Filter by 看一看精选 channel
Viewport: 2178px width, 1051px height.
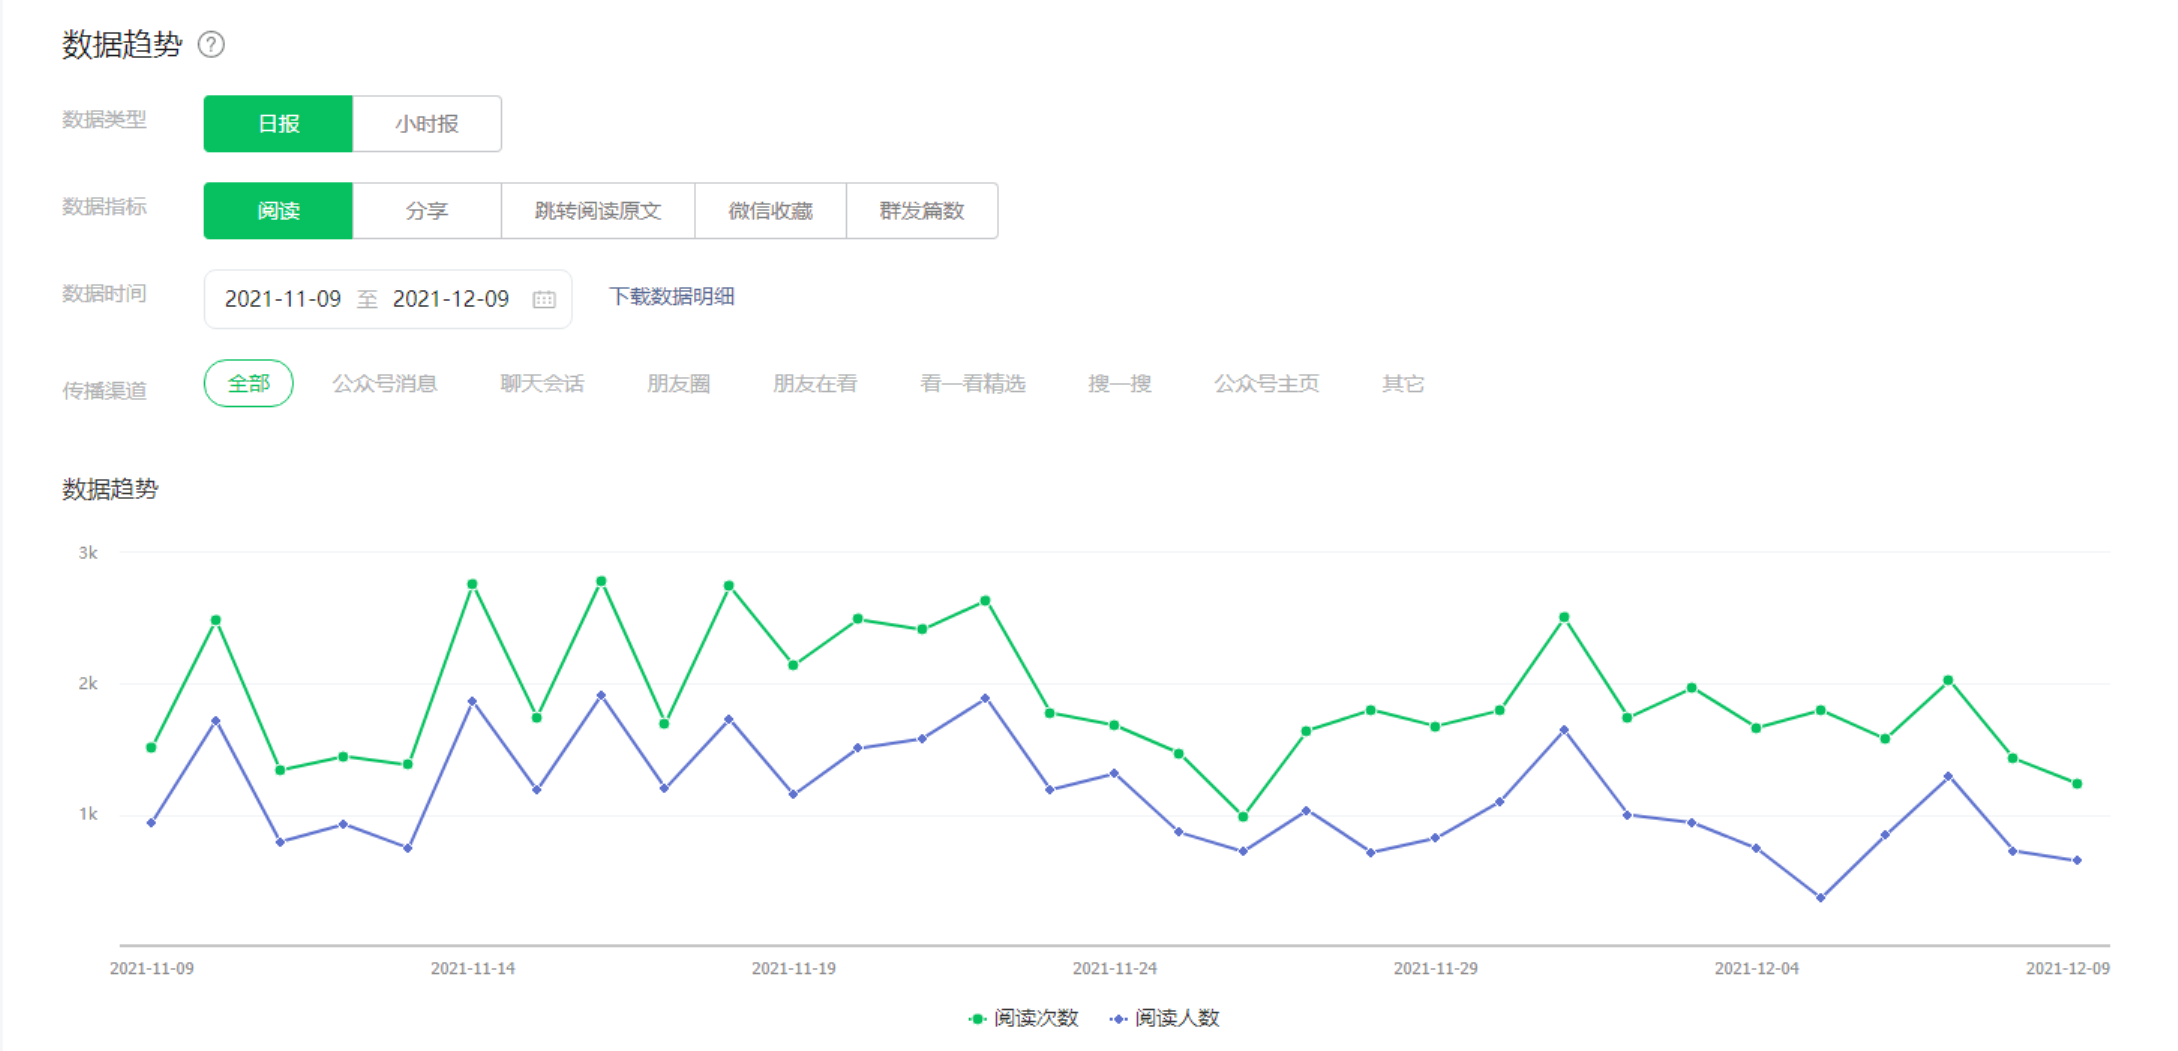coord(973,384)
